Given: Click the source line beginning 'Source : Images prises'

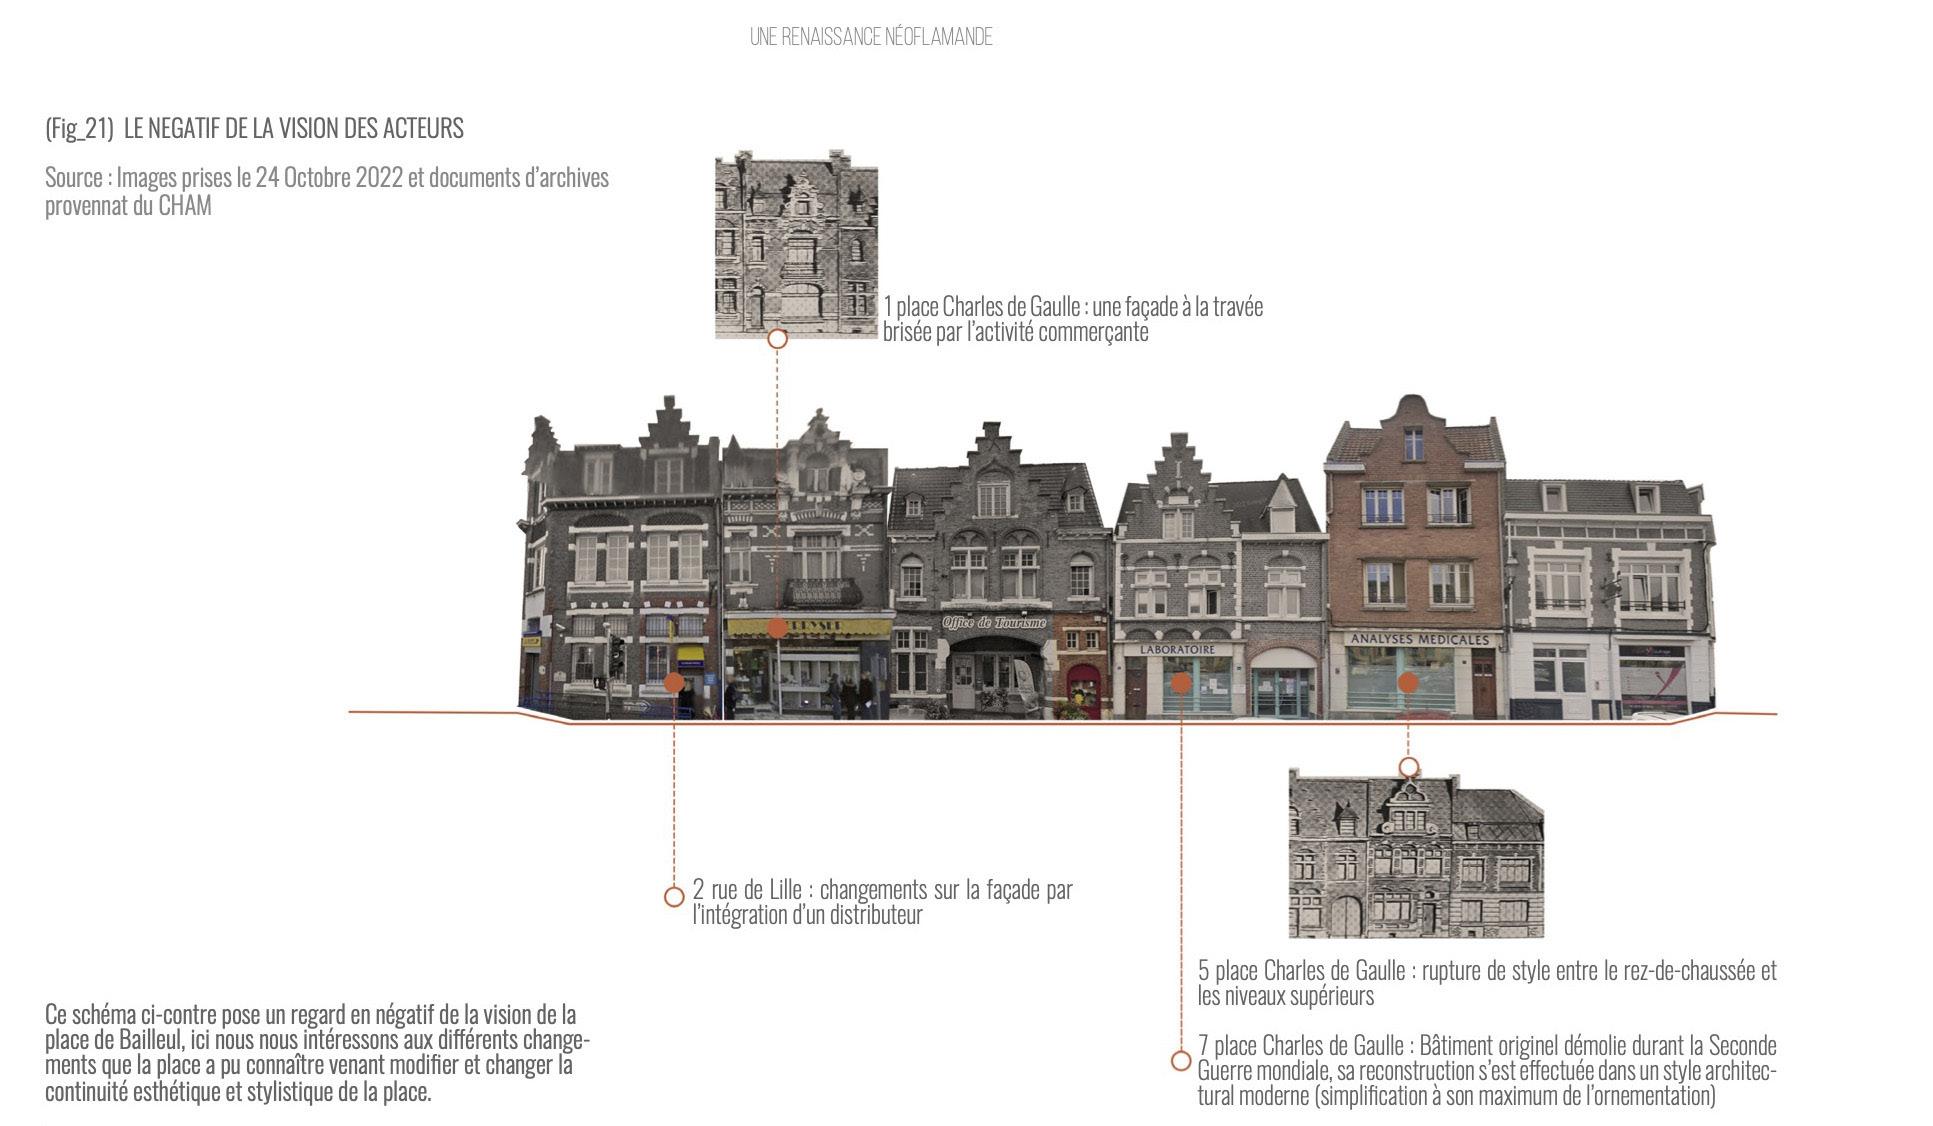Looking at the screenshot, I should tap(327, 191).
